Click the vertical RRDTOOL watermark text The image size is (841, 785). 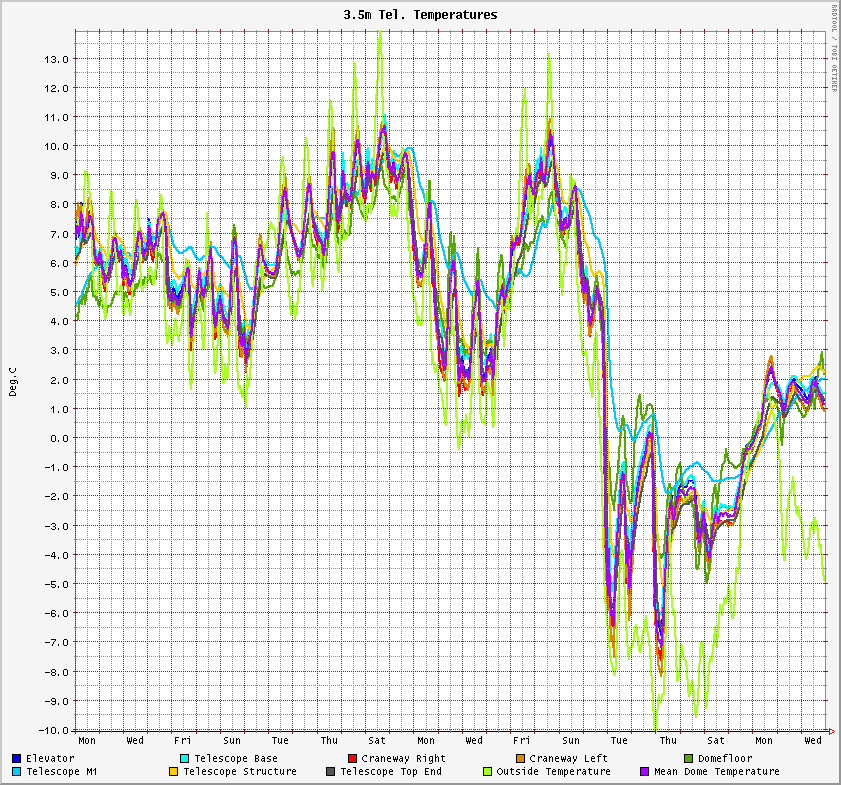pyautogui.click(x=834, y=48)
